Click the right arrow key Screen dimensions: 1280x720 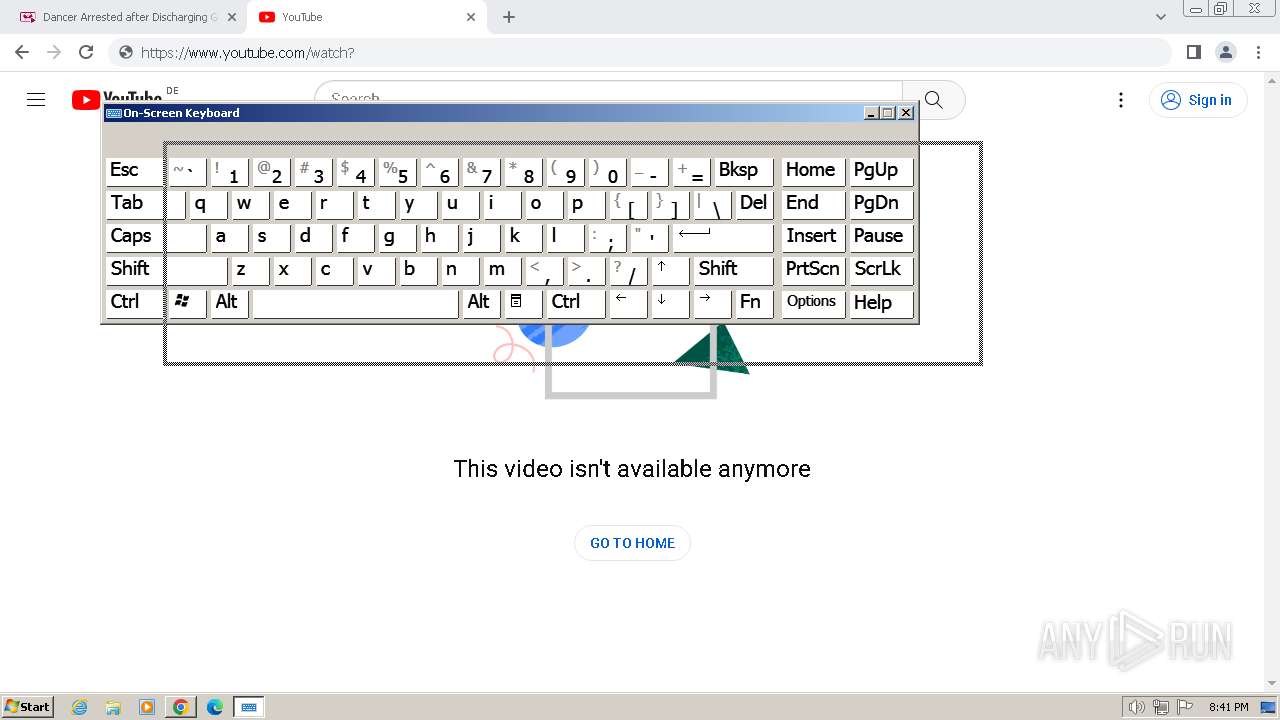(x=712, y=303)
